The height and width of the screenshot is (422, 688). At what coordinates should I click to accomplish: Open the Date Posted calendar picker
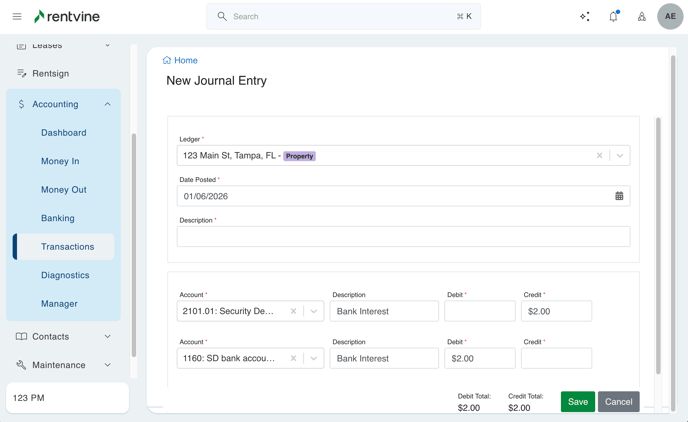click(619, 196)
